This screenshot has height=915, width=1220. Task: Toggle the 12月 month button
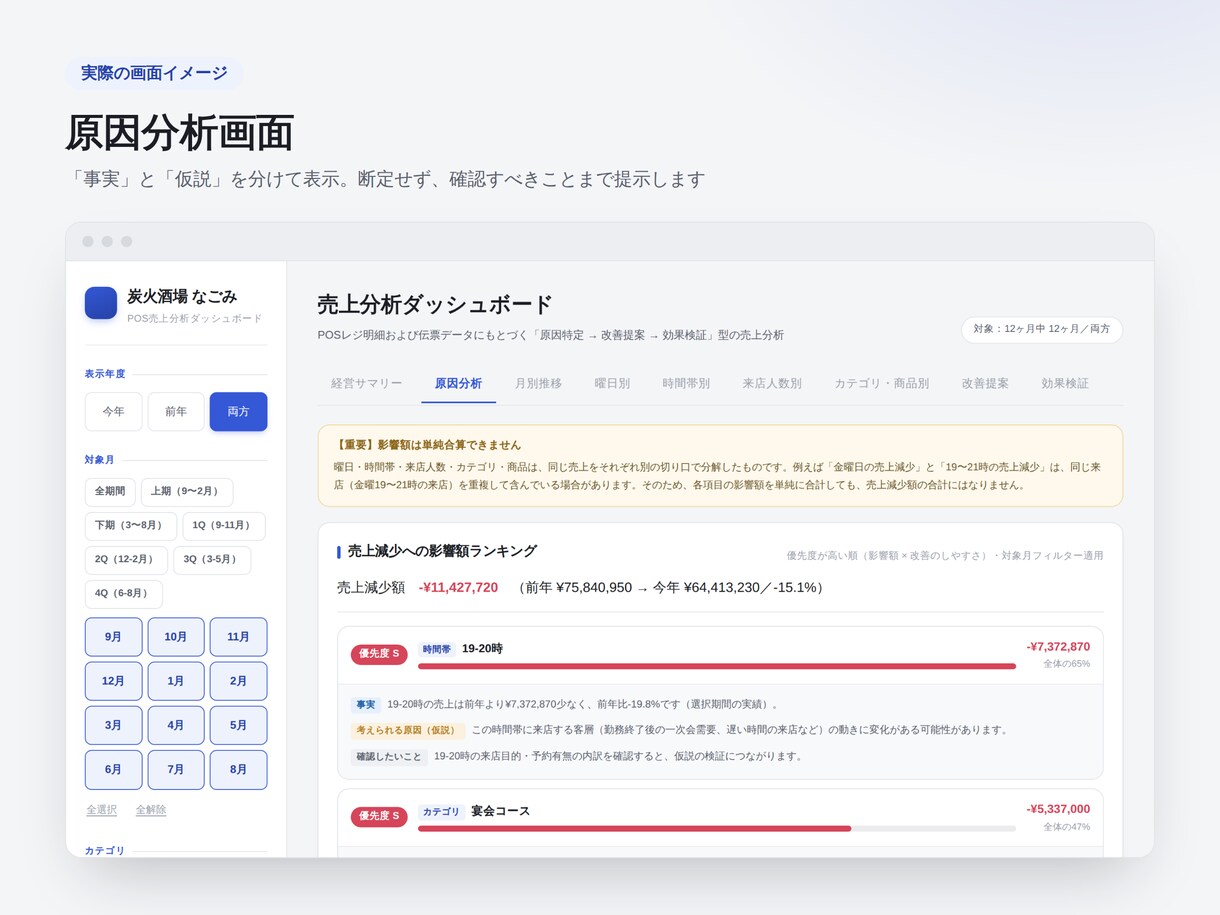[114, 681]
